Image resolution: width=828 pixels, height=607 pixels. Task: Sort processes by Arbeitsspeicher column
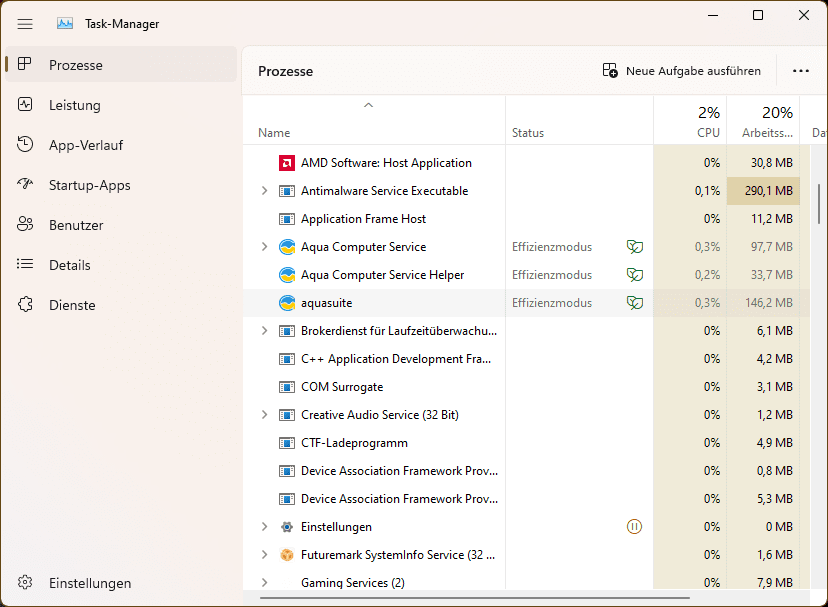763,121
